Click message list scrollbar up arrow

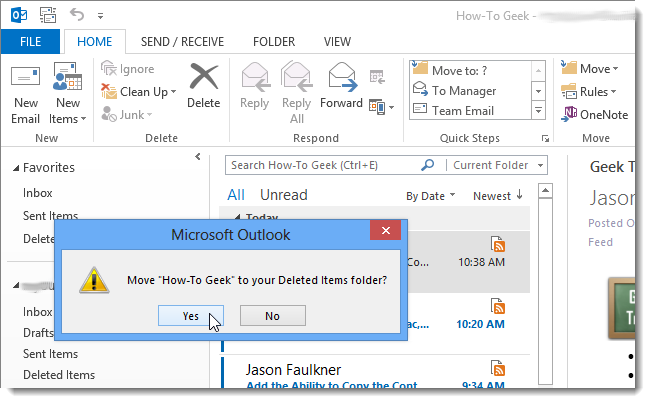point(545,191)
